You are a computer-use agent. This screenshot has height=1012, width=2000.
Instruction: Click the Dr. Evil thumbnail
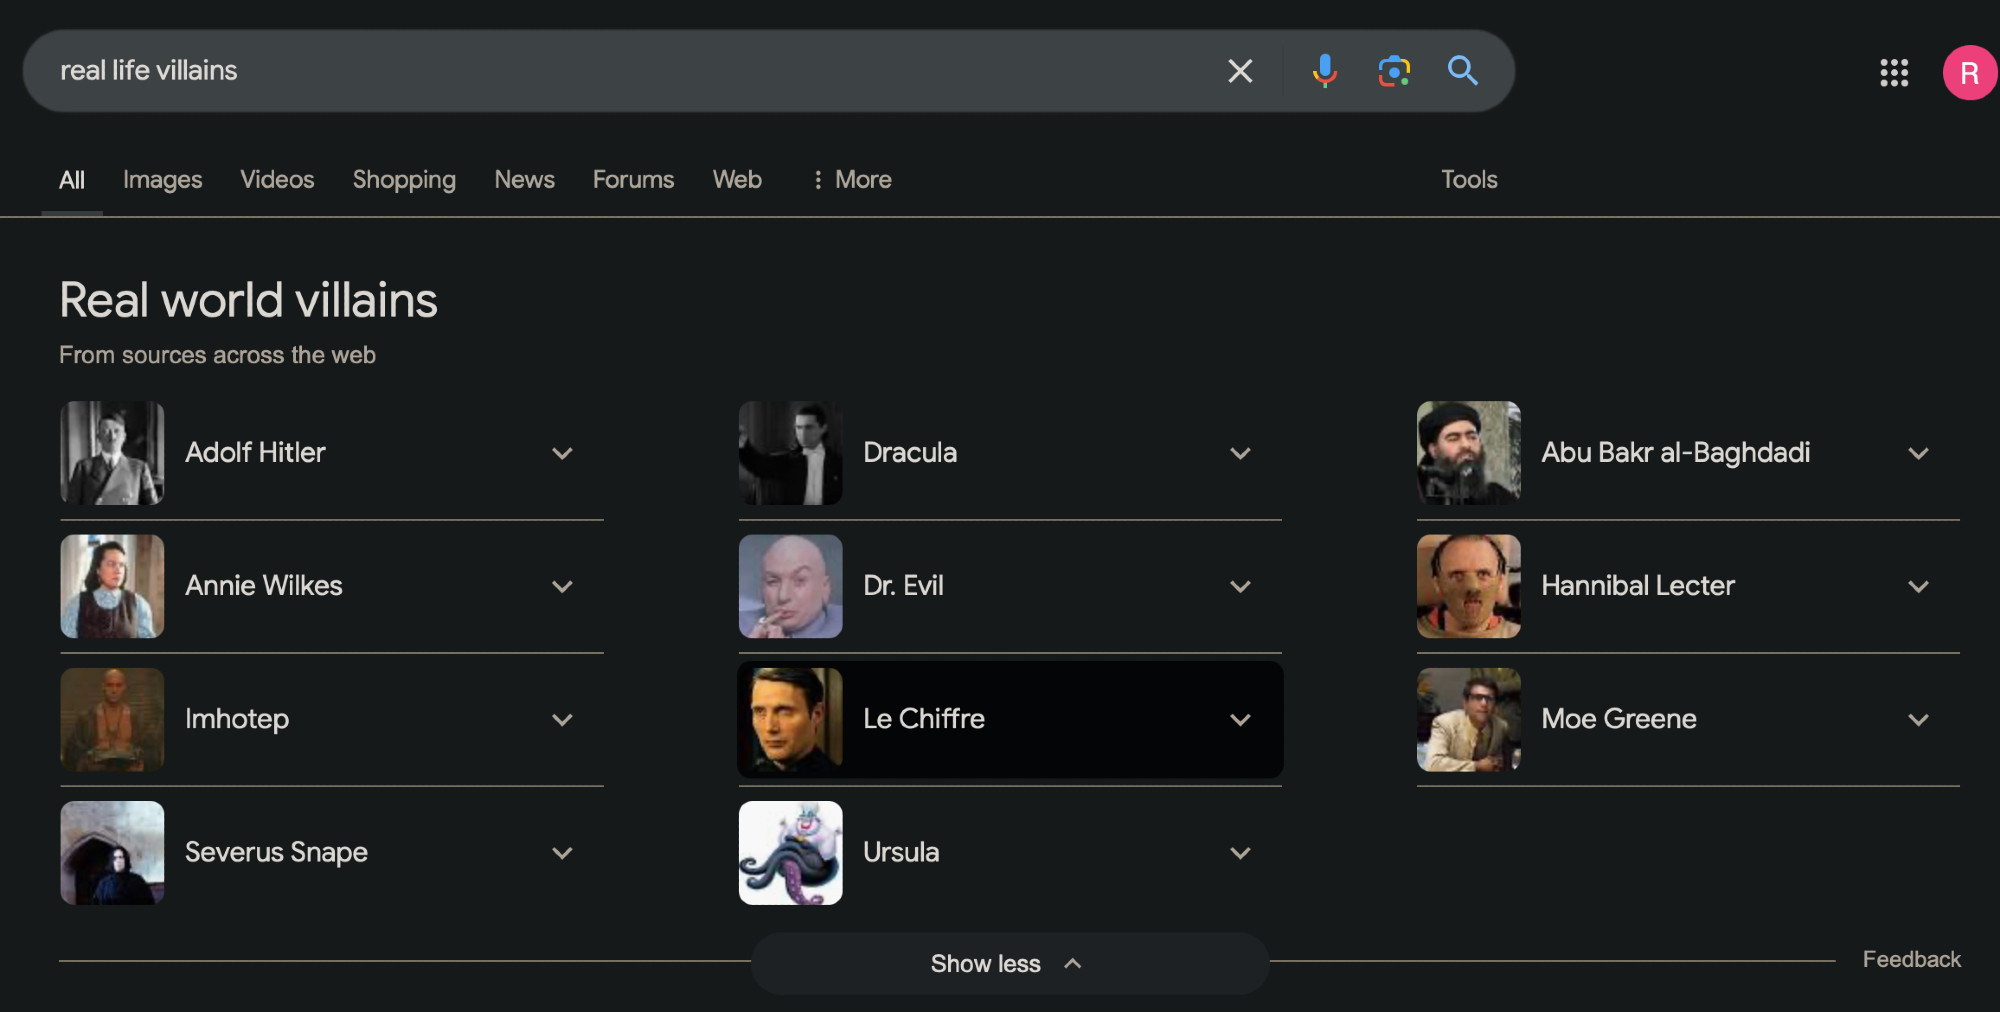point(790,586)
